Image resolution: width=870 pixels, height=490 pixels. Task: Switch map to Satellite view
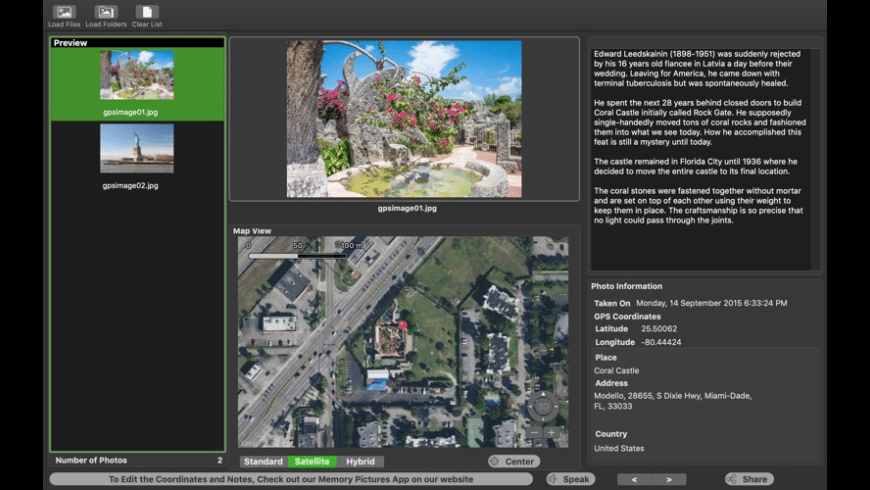coord(312,461)
